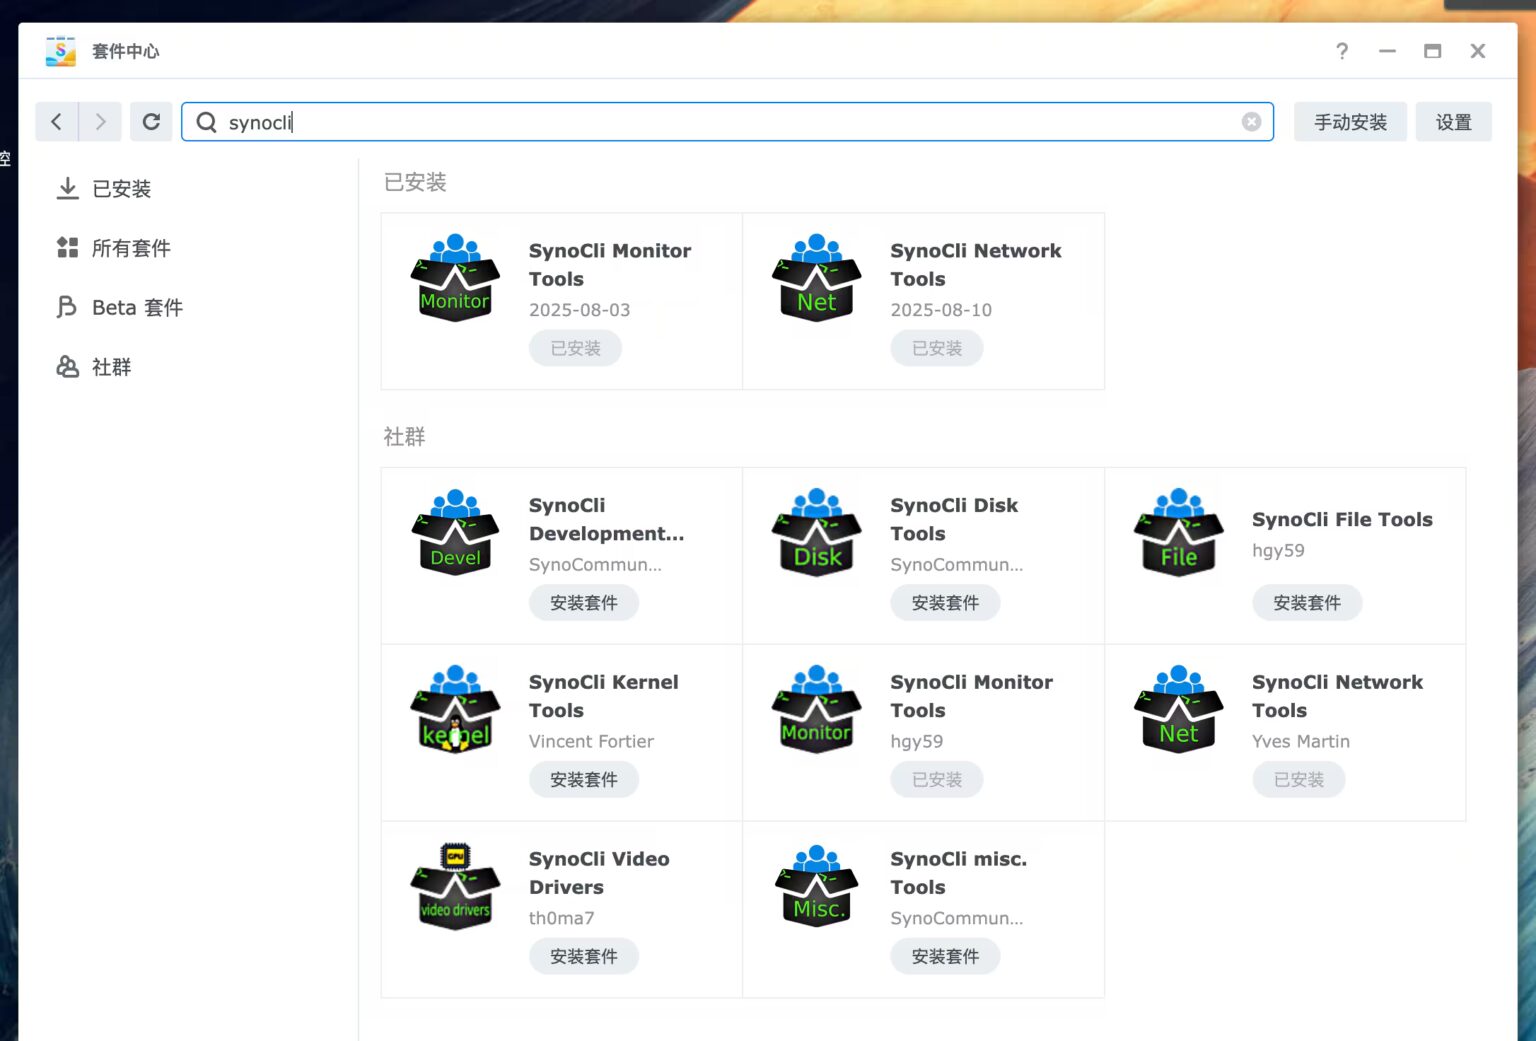Viewport: 1536px width, 1041px height.
Task: Go forward with the right arrow button
Action: [x=100, y=122]
